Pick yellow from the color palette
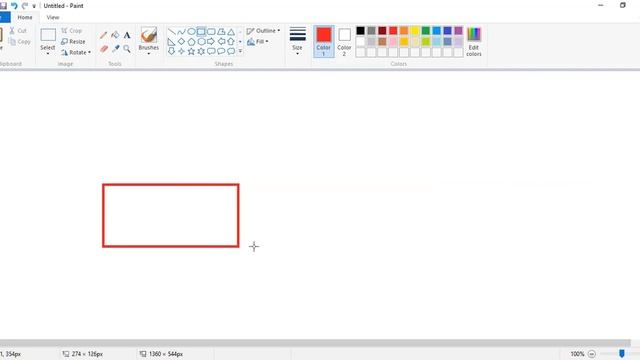This screenshot has height=360, width=640. tap(415, 31)
